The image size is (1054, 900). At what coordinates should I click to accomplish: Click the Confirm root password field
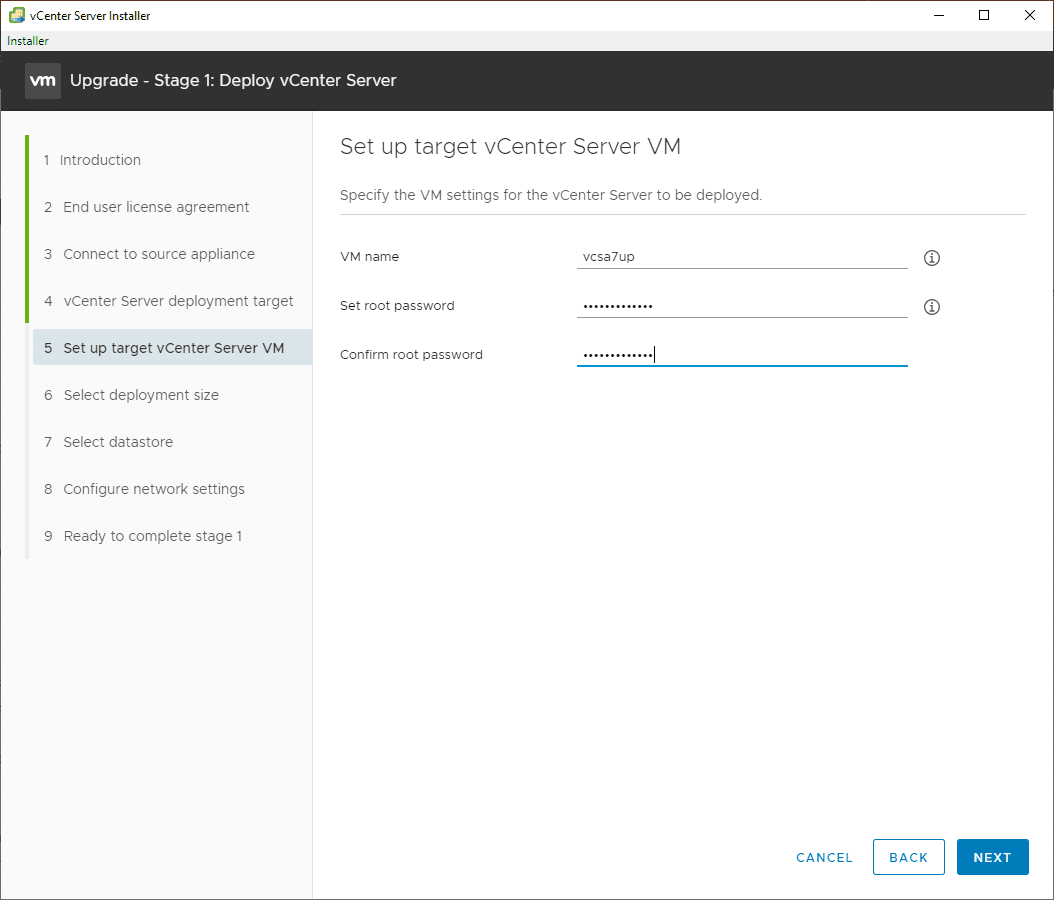tap(741, 355)
